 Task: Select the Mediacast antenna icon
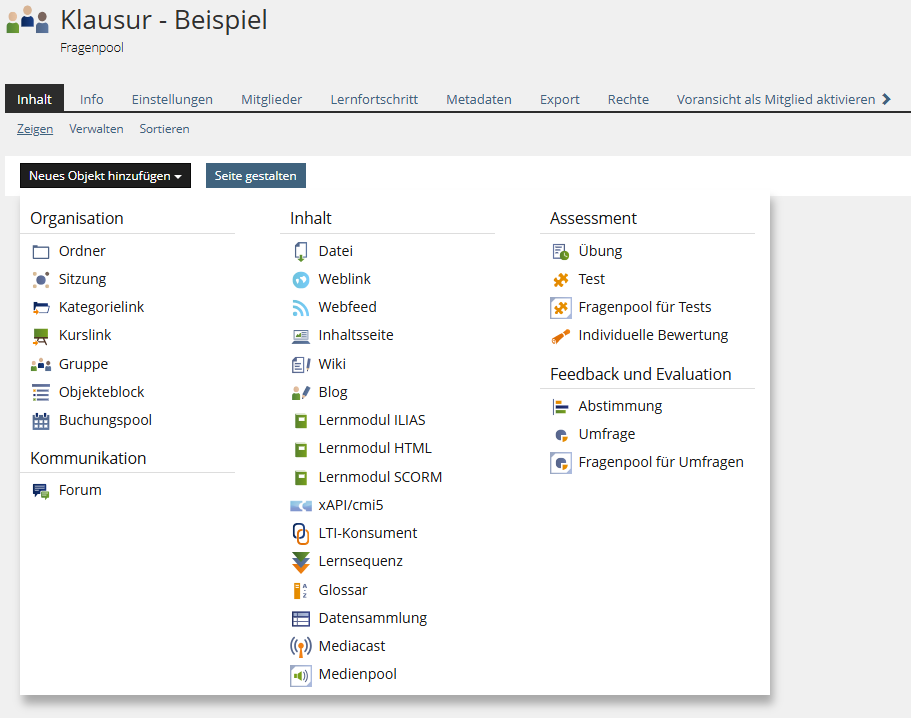click(x=300, y=647)
